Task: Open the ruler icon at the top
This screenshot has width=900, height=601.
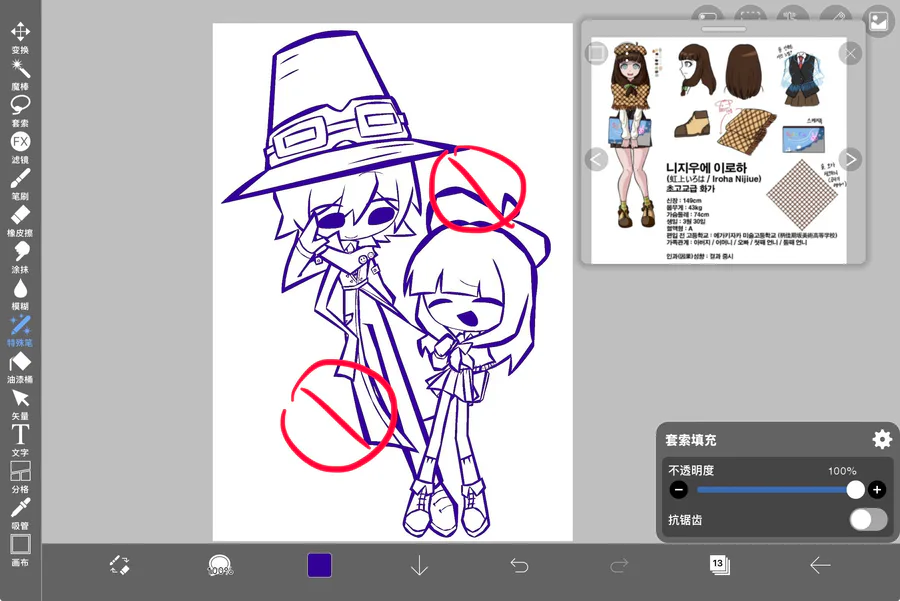Action: tap(836, 15)
